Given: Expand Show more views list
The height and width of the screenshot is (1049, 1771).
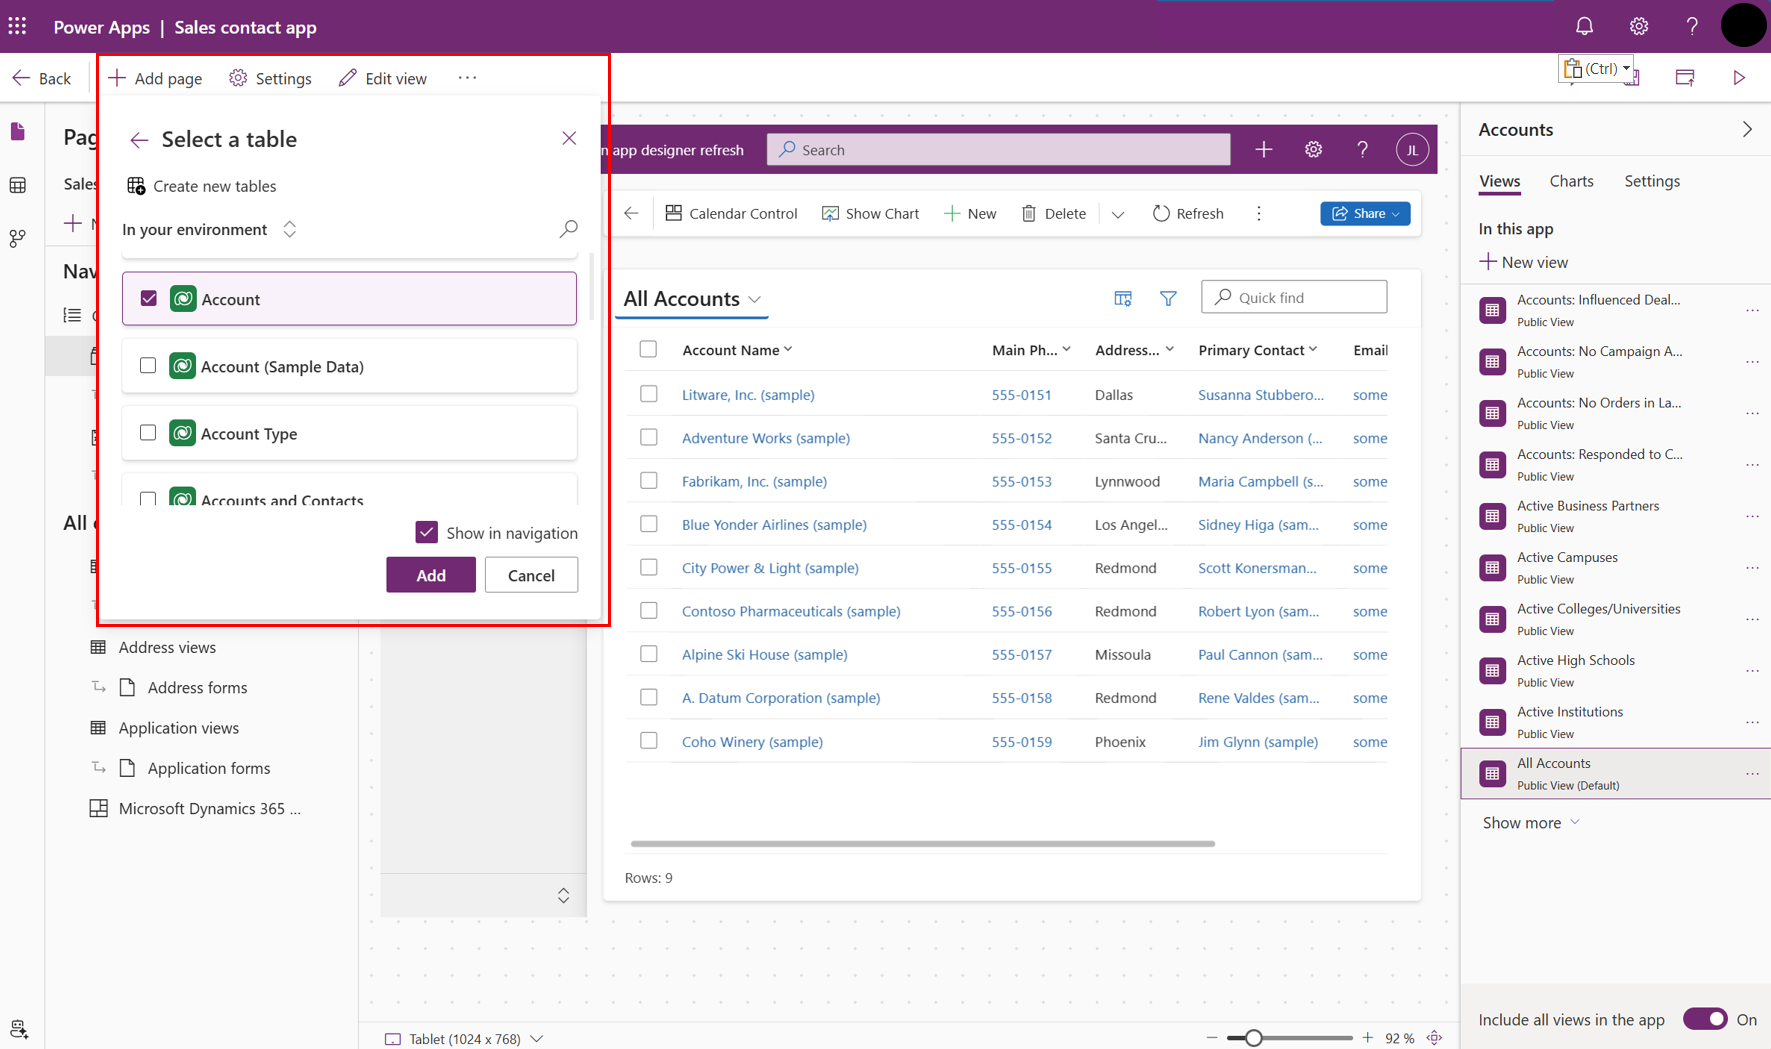Looking at the screenshot, I should [x=1530, y=822].
